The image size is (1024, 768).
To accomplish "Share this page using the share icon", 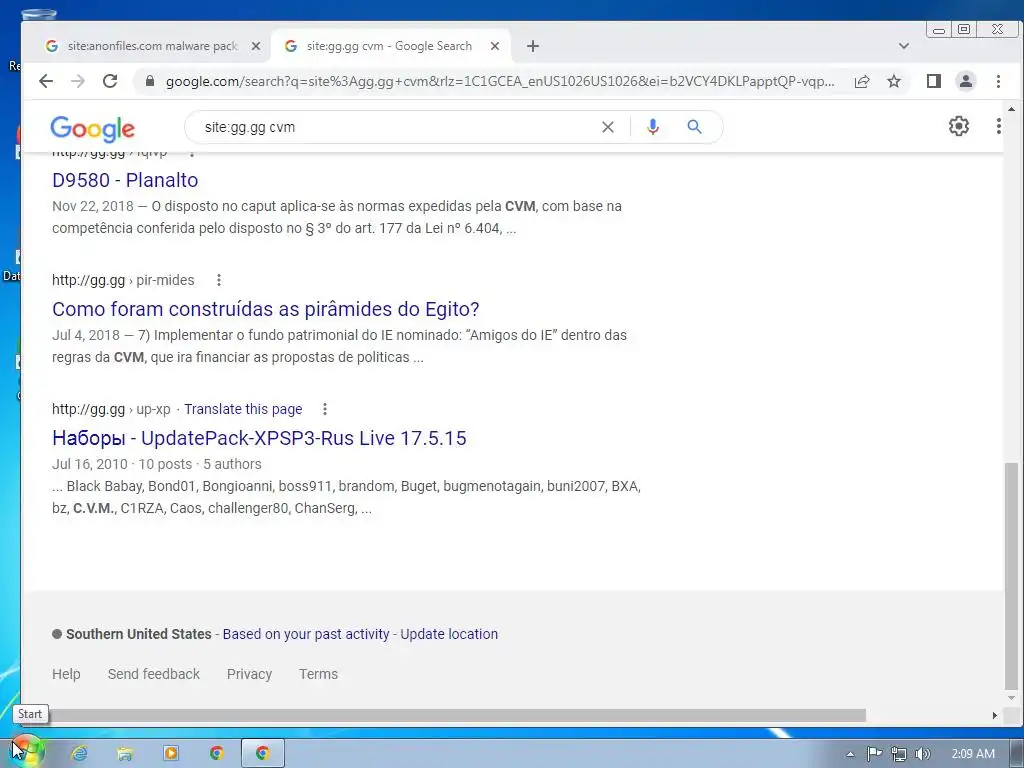I will 862,81.
